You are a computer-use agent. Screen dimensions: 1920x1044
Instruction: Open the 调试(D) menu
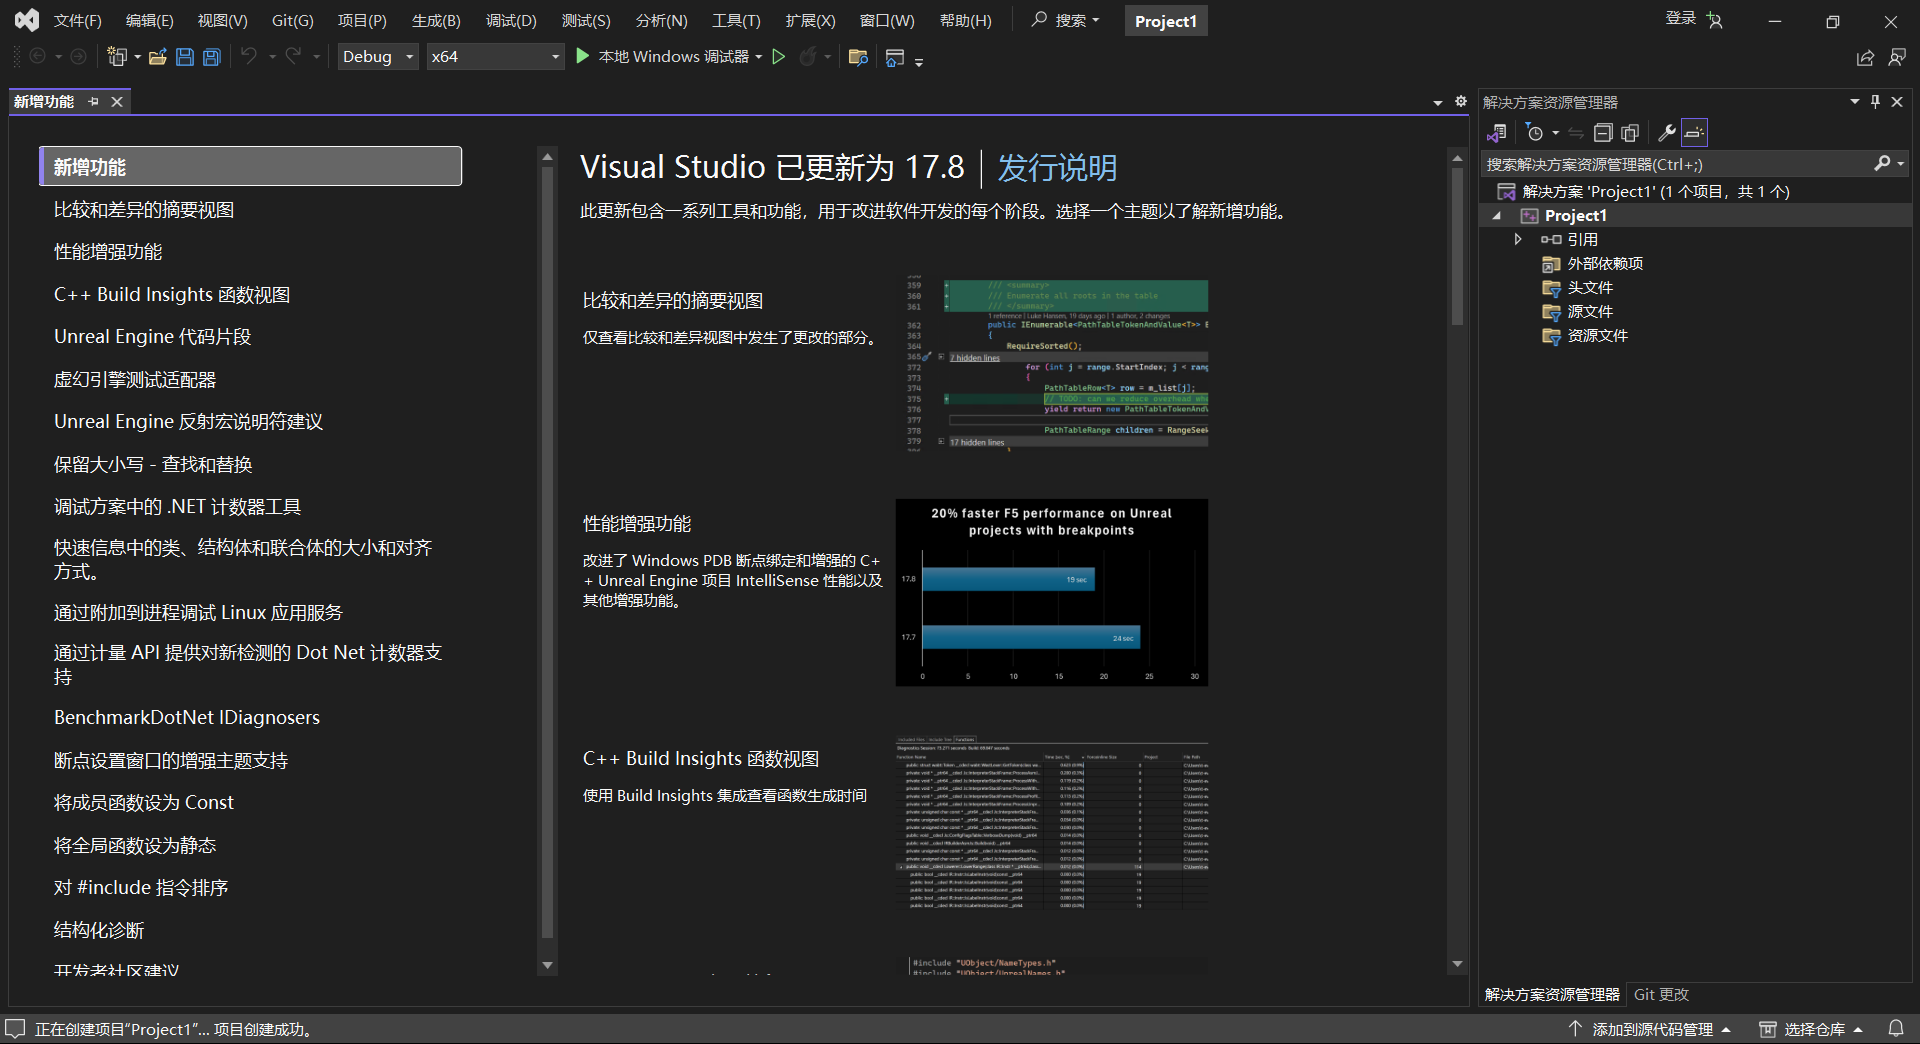pyautogui.click(x=511, y=20)
